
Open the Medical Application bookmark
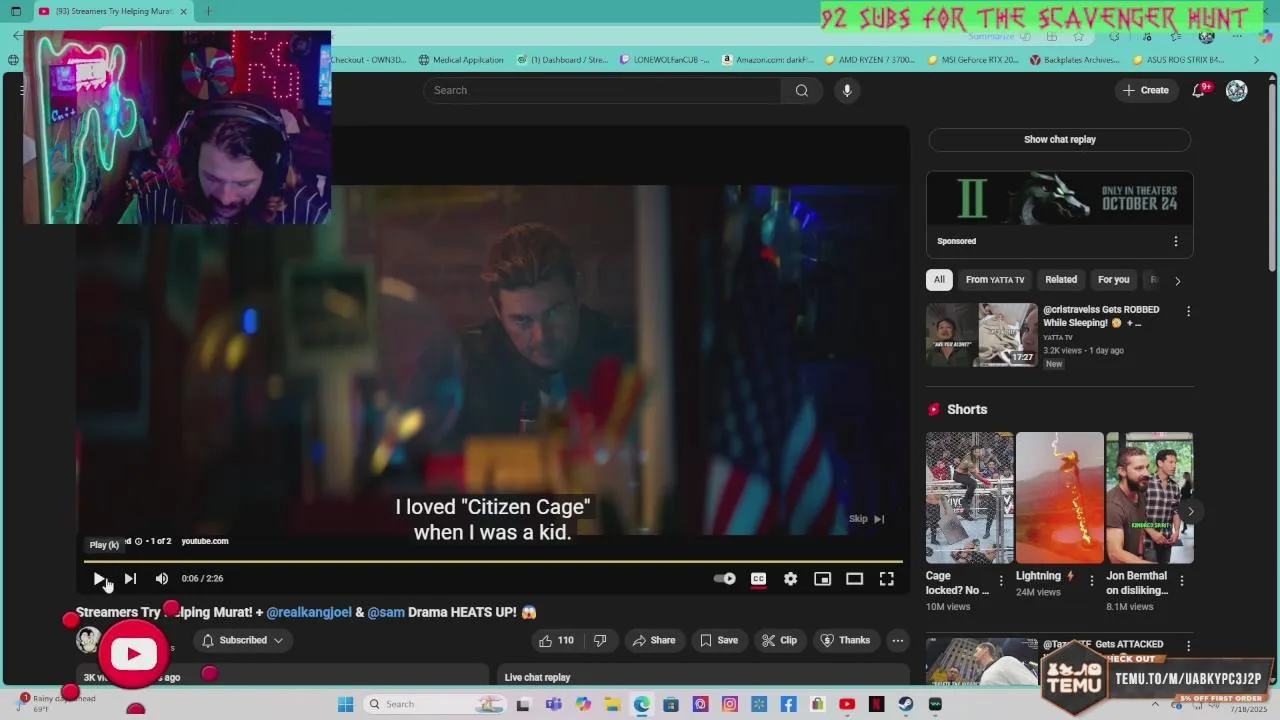tap(461, 60)
